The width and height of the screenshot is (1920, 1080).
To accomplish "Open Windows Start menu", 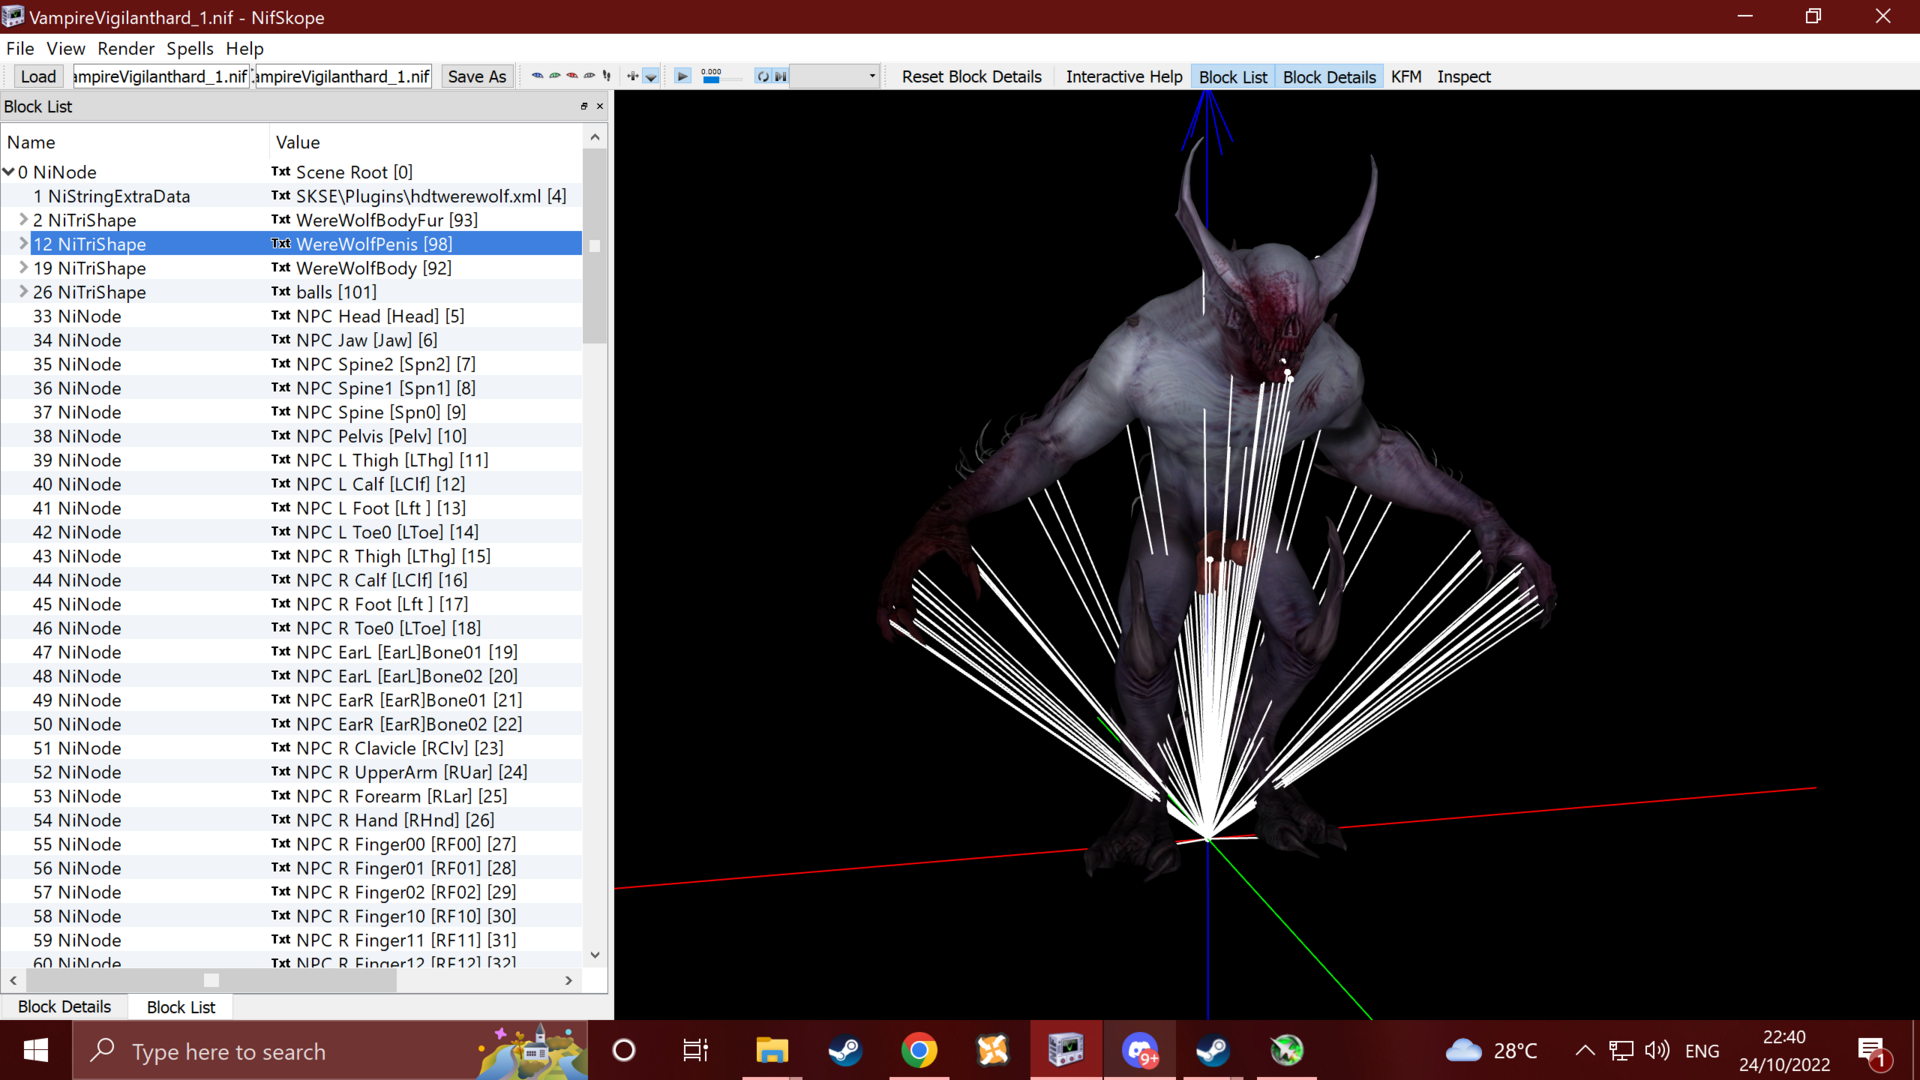I will coord(36,1050).
